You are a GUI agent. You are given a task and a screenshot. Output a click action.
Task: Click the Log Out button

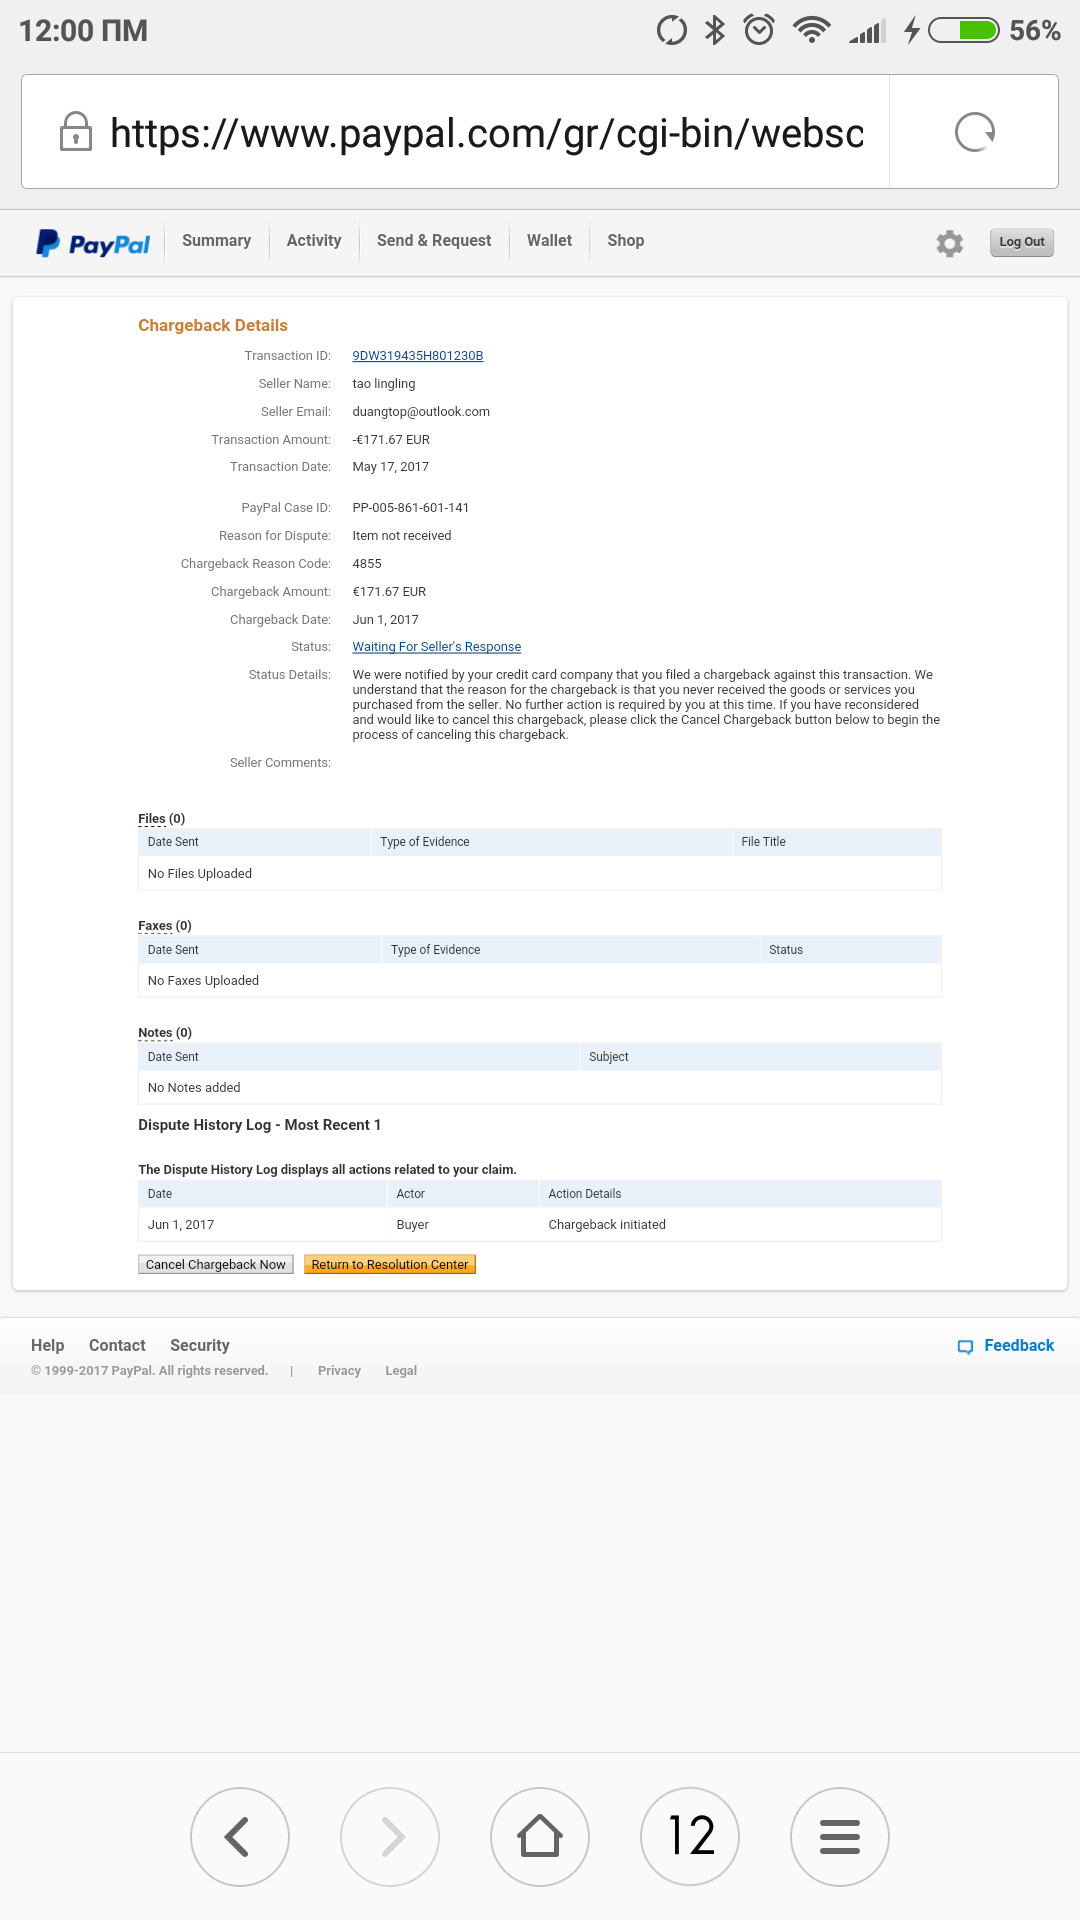pos(1021,242)
